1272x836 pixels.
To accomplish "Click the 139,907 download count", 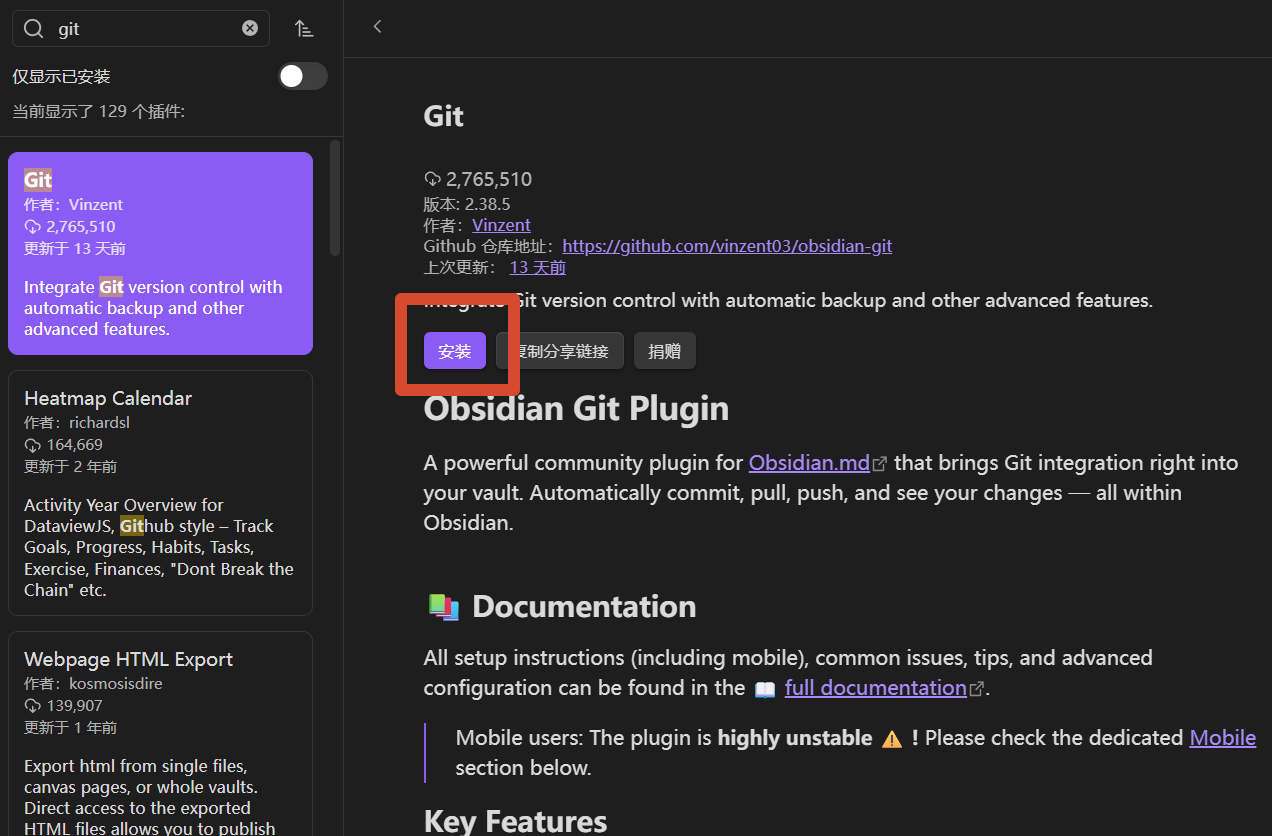I will [74, 706].
